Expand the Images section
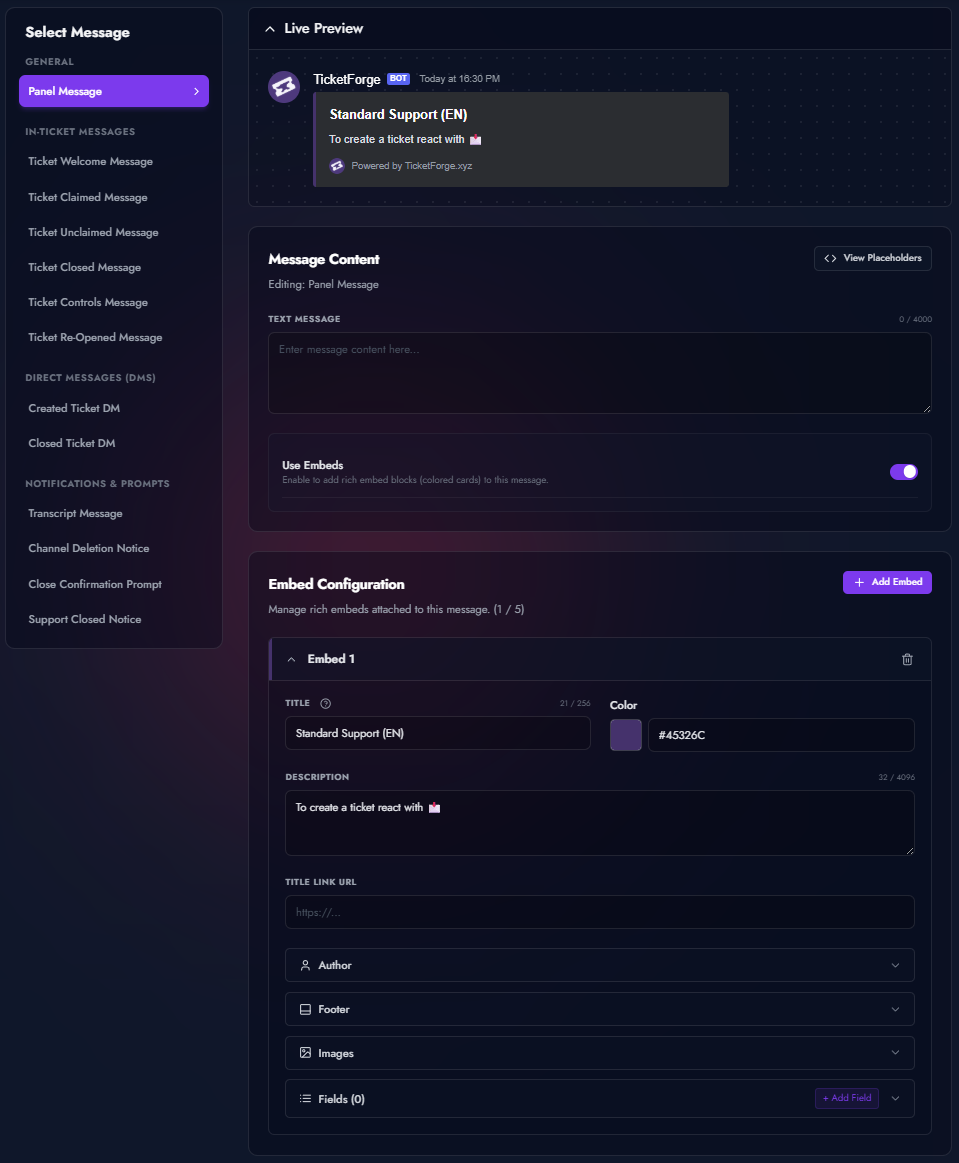This screenshot has width=959, height=1163. click(x=896, y=1053)
